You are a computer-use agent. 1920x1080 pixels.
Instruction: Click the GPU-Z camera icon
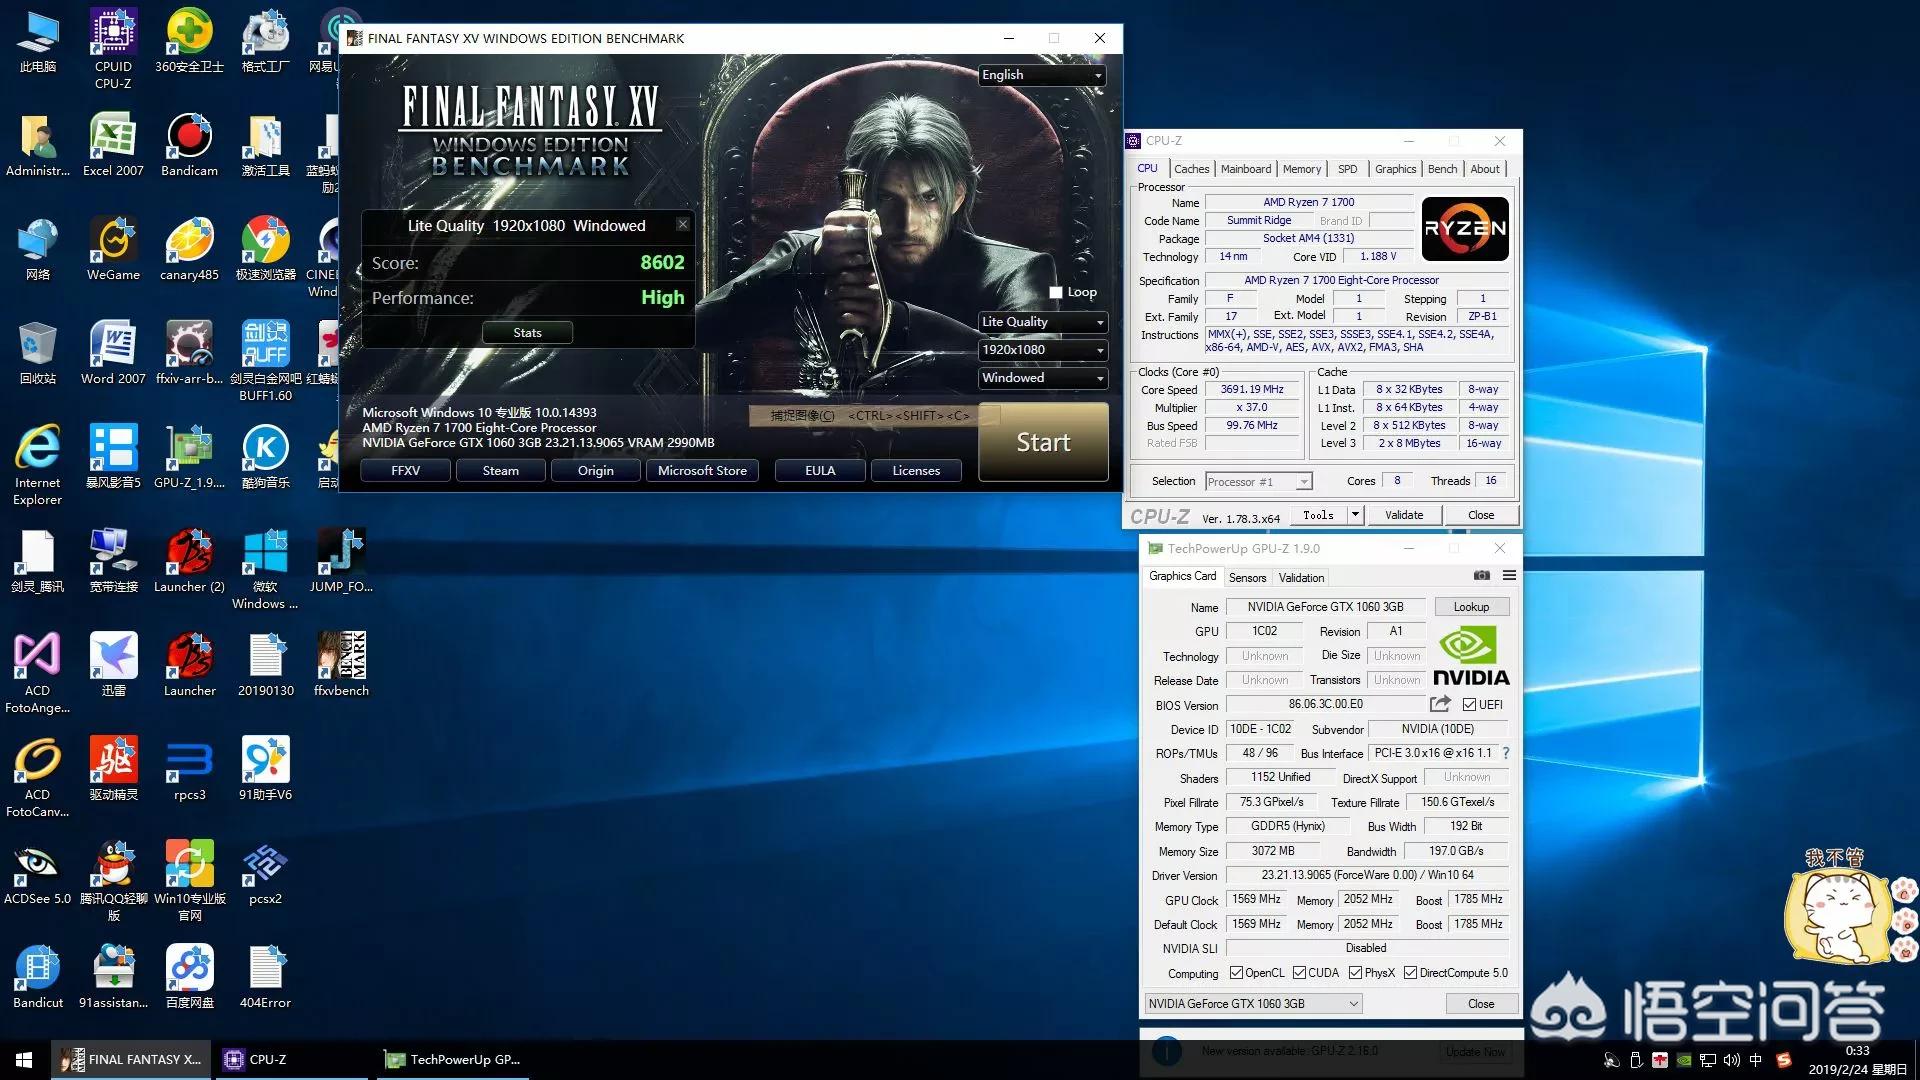pos(1481,576)
